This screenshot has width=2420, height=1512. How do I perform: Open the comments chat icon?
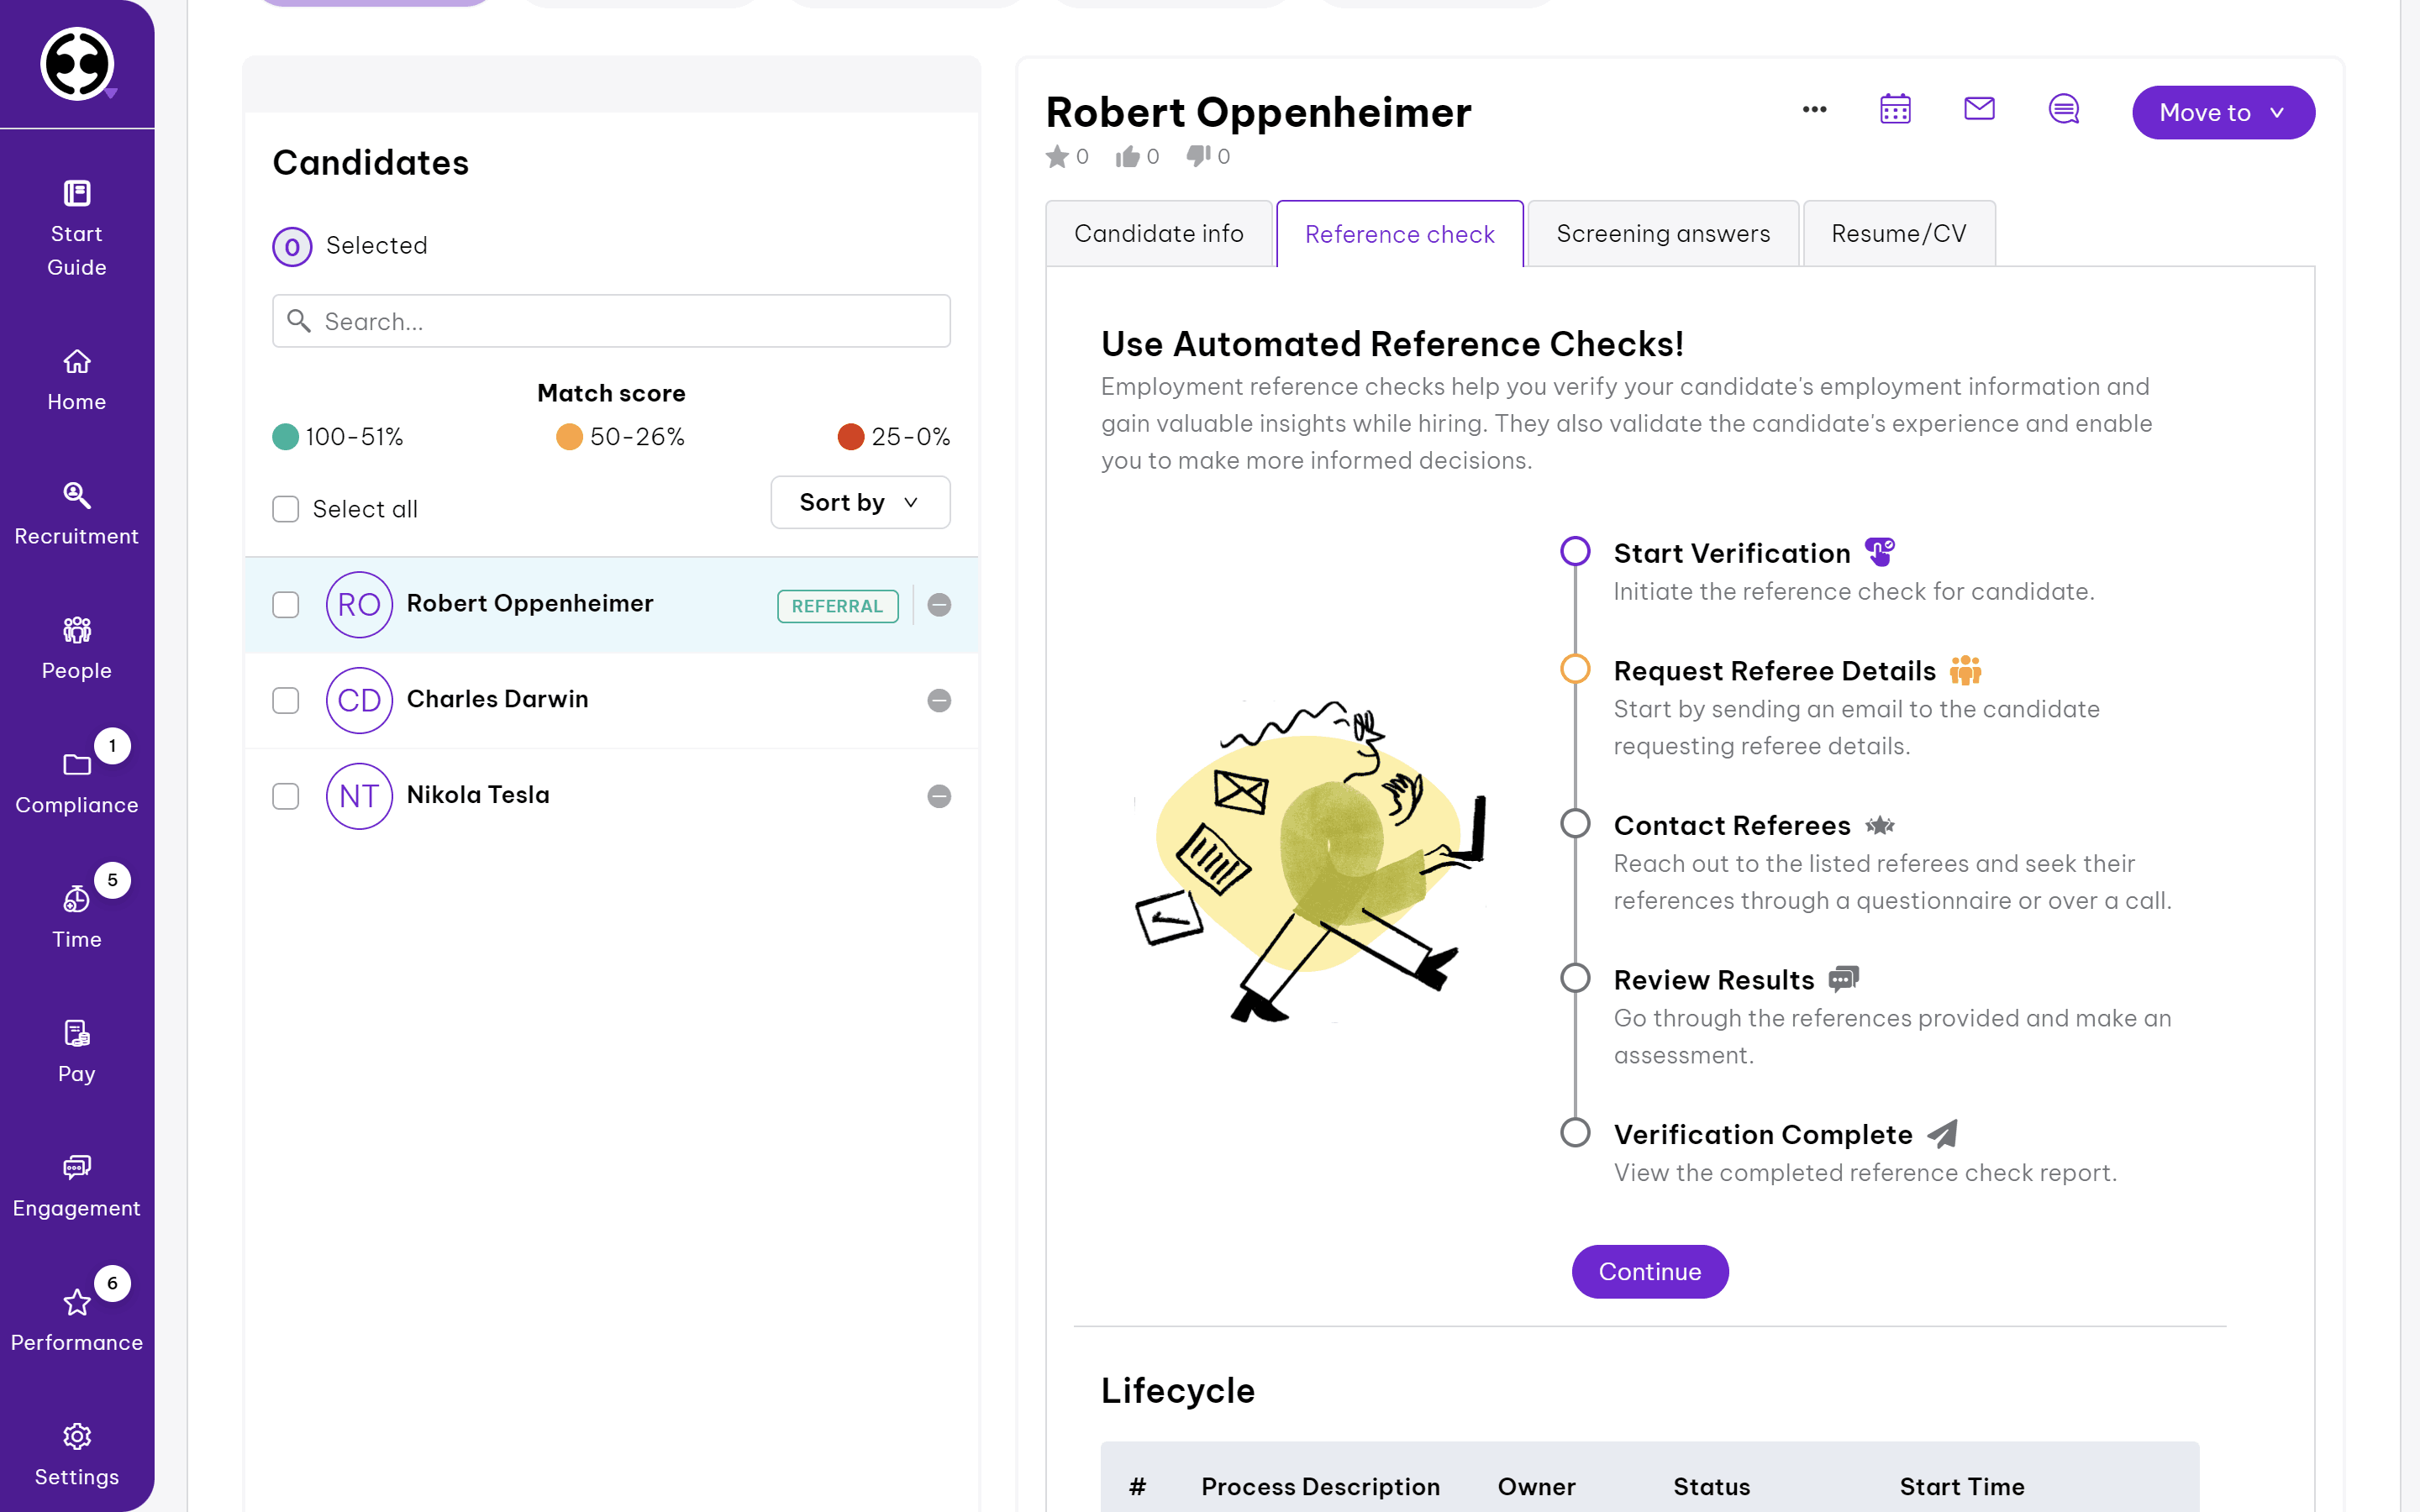click(x=2063, y=109)
